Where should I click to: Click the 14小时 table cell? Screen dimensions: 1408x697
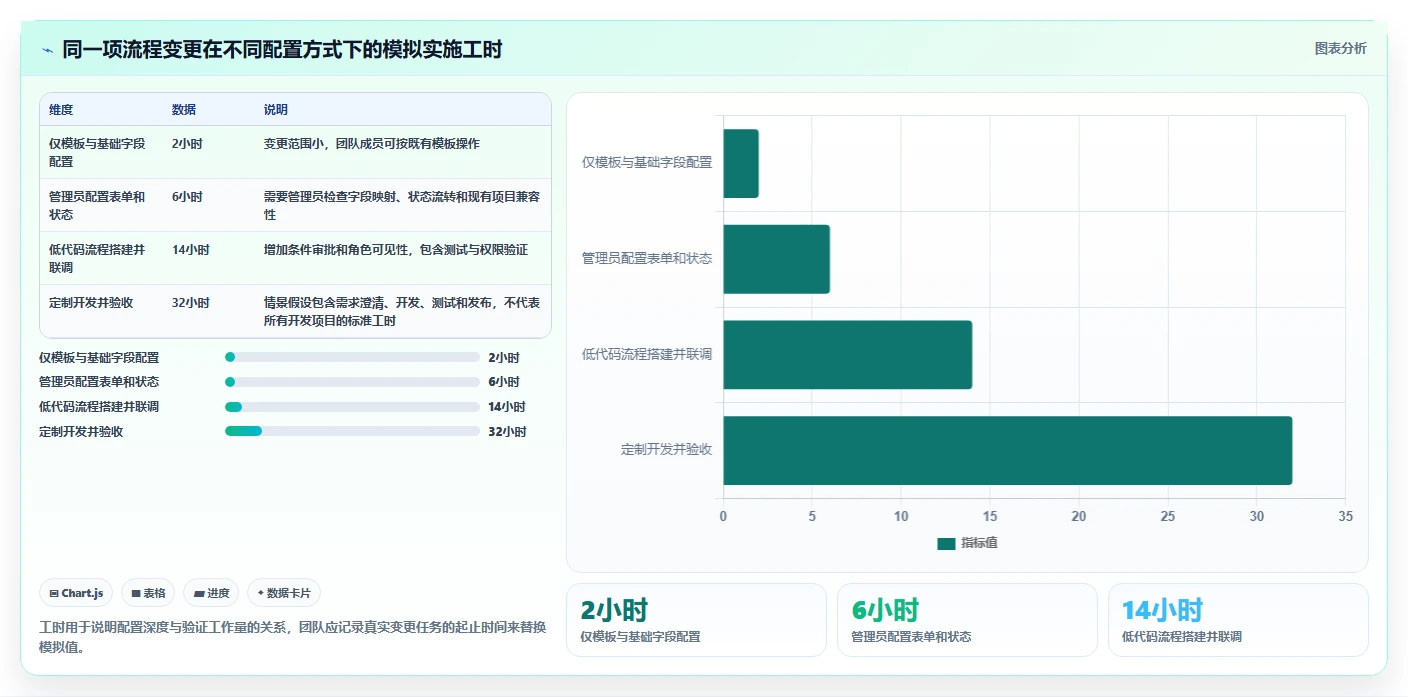coord(209,258)
